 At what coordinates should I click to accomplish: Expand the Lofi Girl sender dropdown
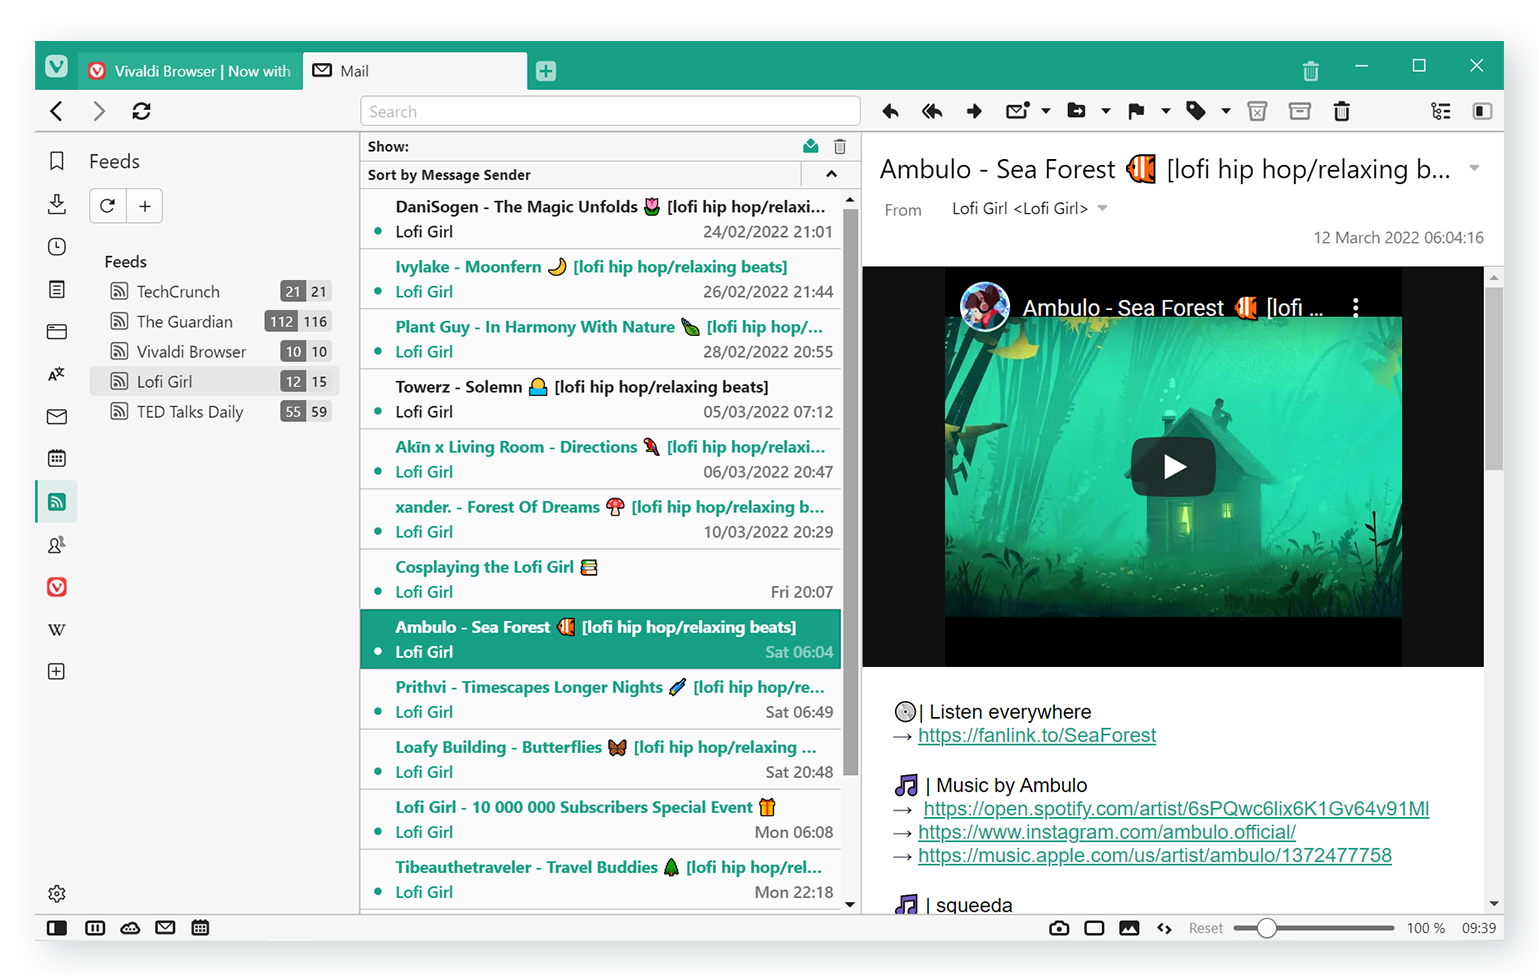pos(1103,209)
